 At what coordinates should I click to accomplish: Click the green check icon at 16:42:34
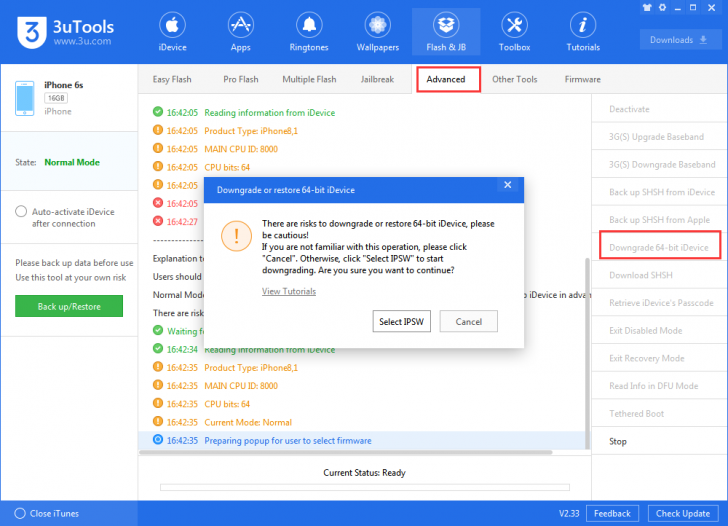158,348
